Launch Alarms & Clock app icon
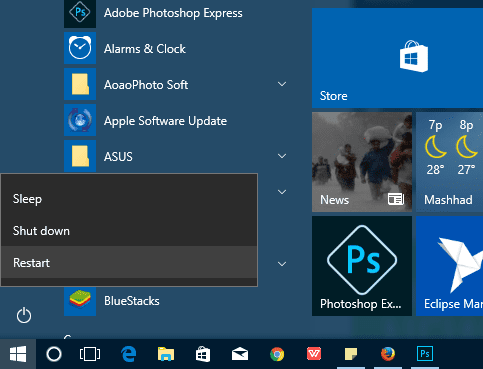 click(80, 48)
